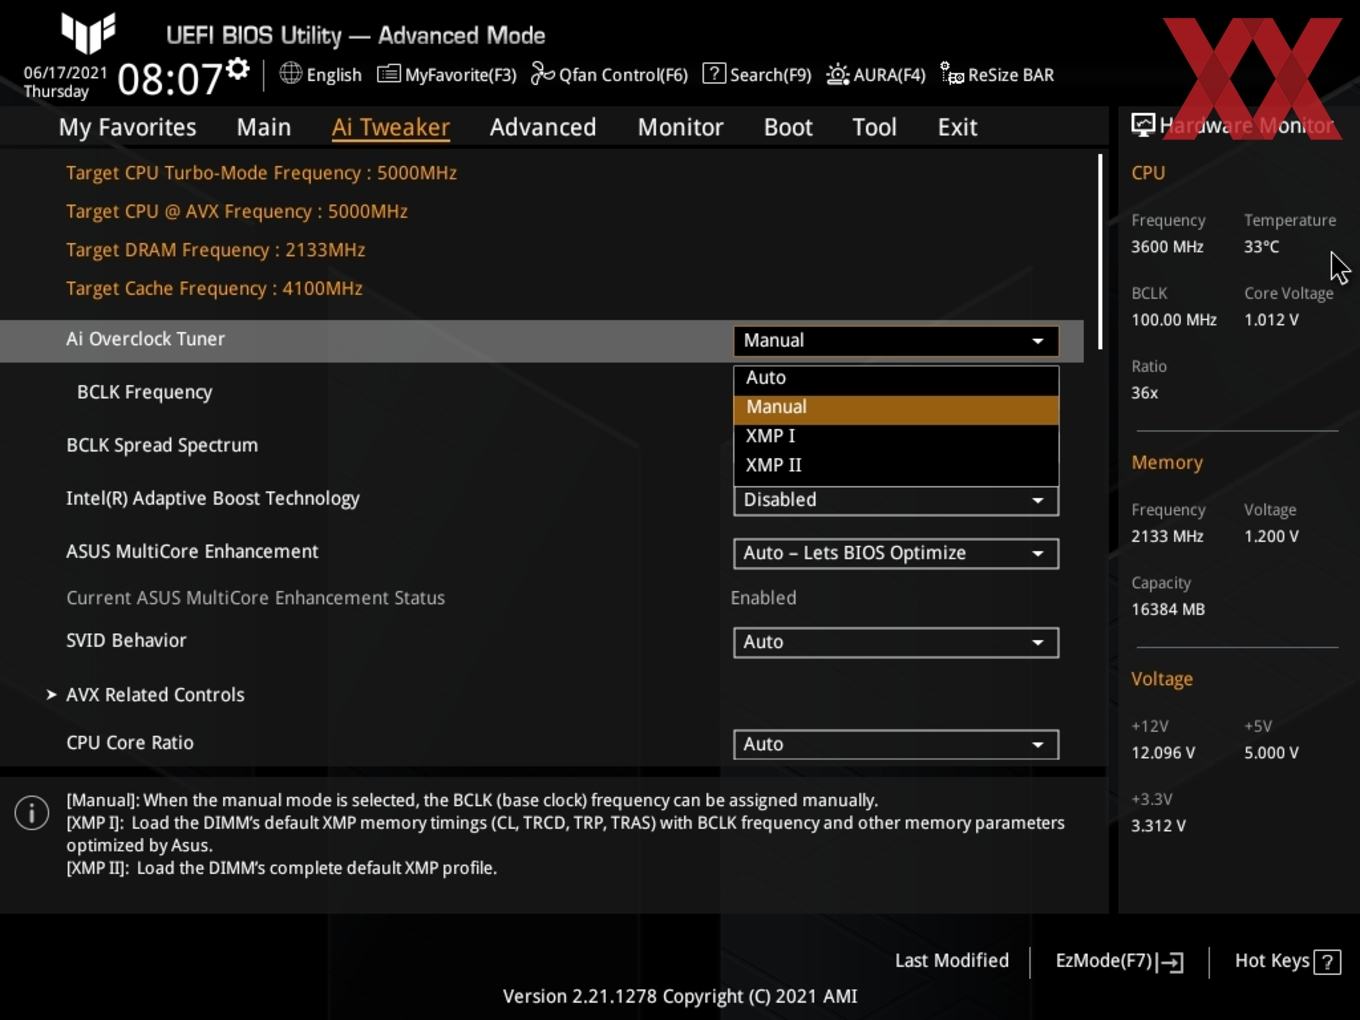This screenshot has width=1360, height=1020.
Task: Open the ASUS MultiCore Enhancement dropdown
Action: 896,553
